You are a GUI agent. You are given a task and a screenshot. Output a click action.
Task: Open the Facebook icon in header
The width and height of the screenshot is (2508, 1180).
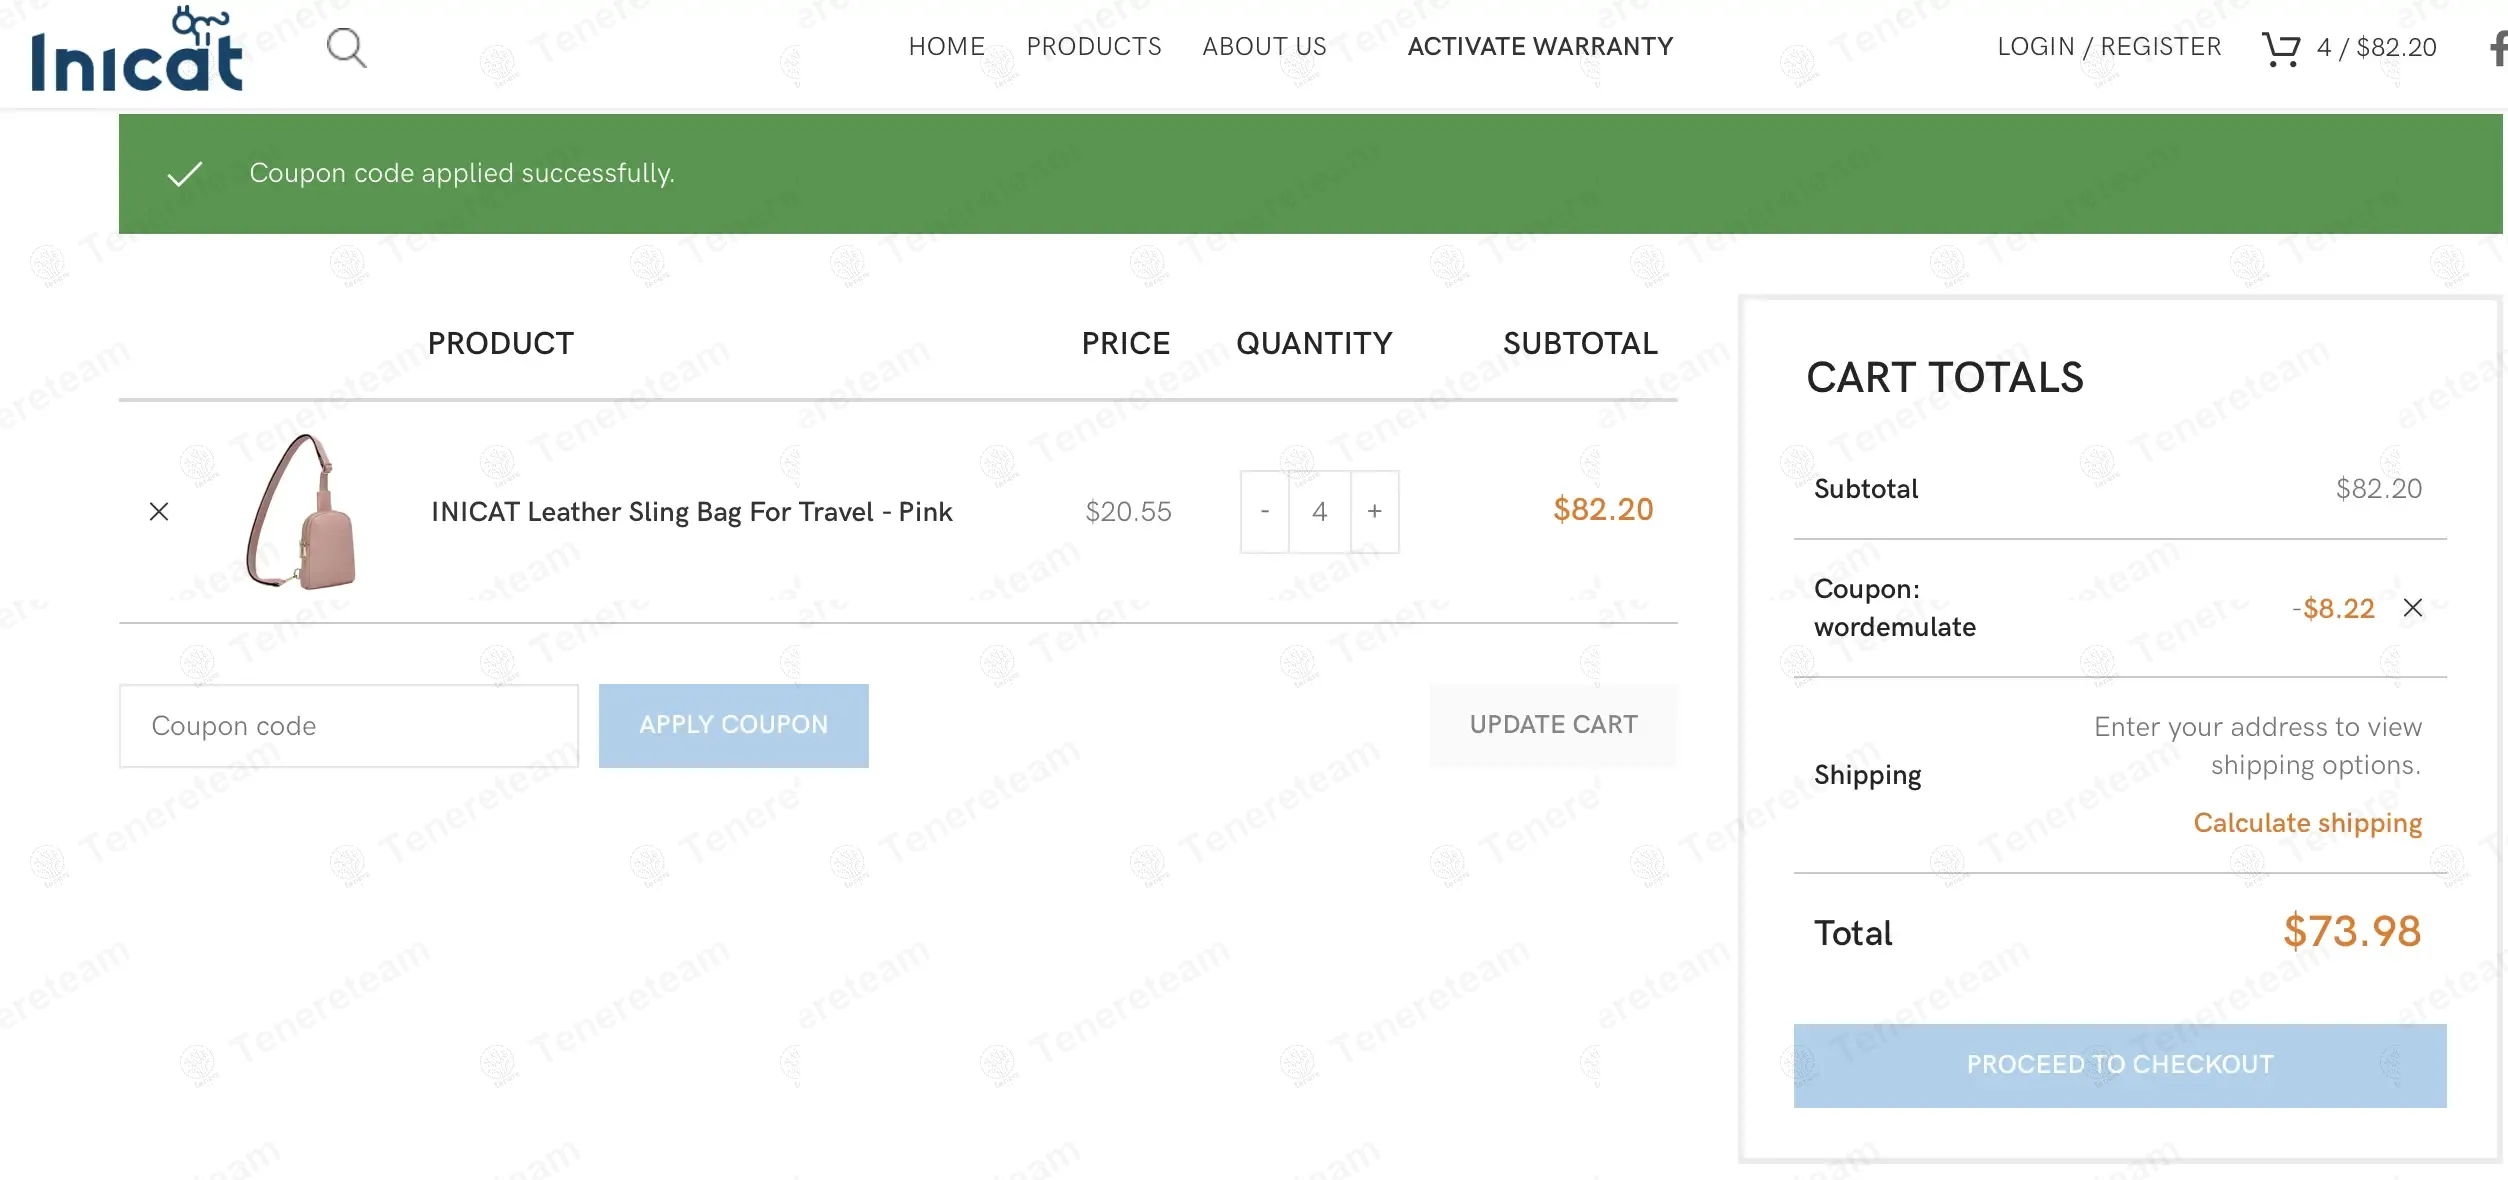(x=2498, y=48)
